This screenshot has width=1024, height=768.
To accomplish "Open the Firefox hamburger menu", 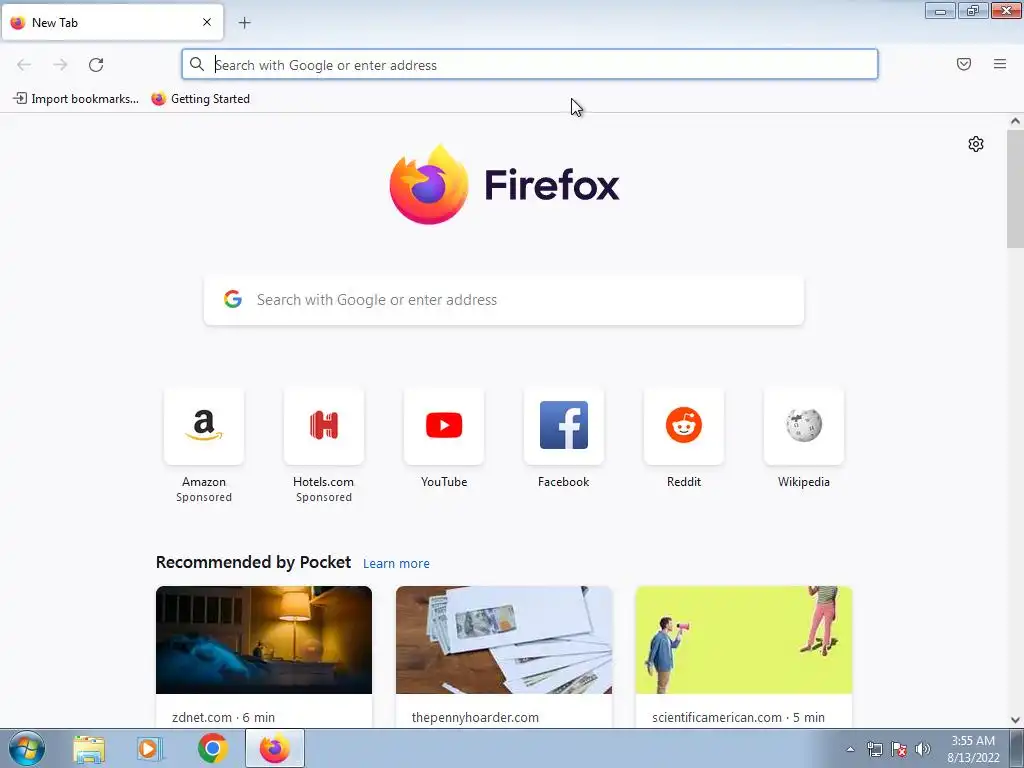I will click(999, 64).
